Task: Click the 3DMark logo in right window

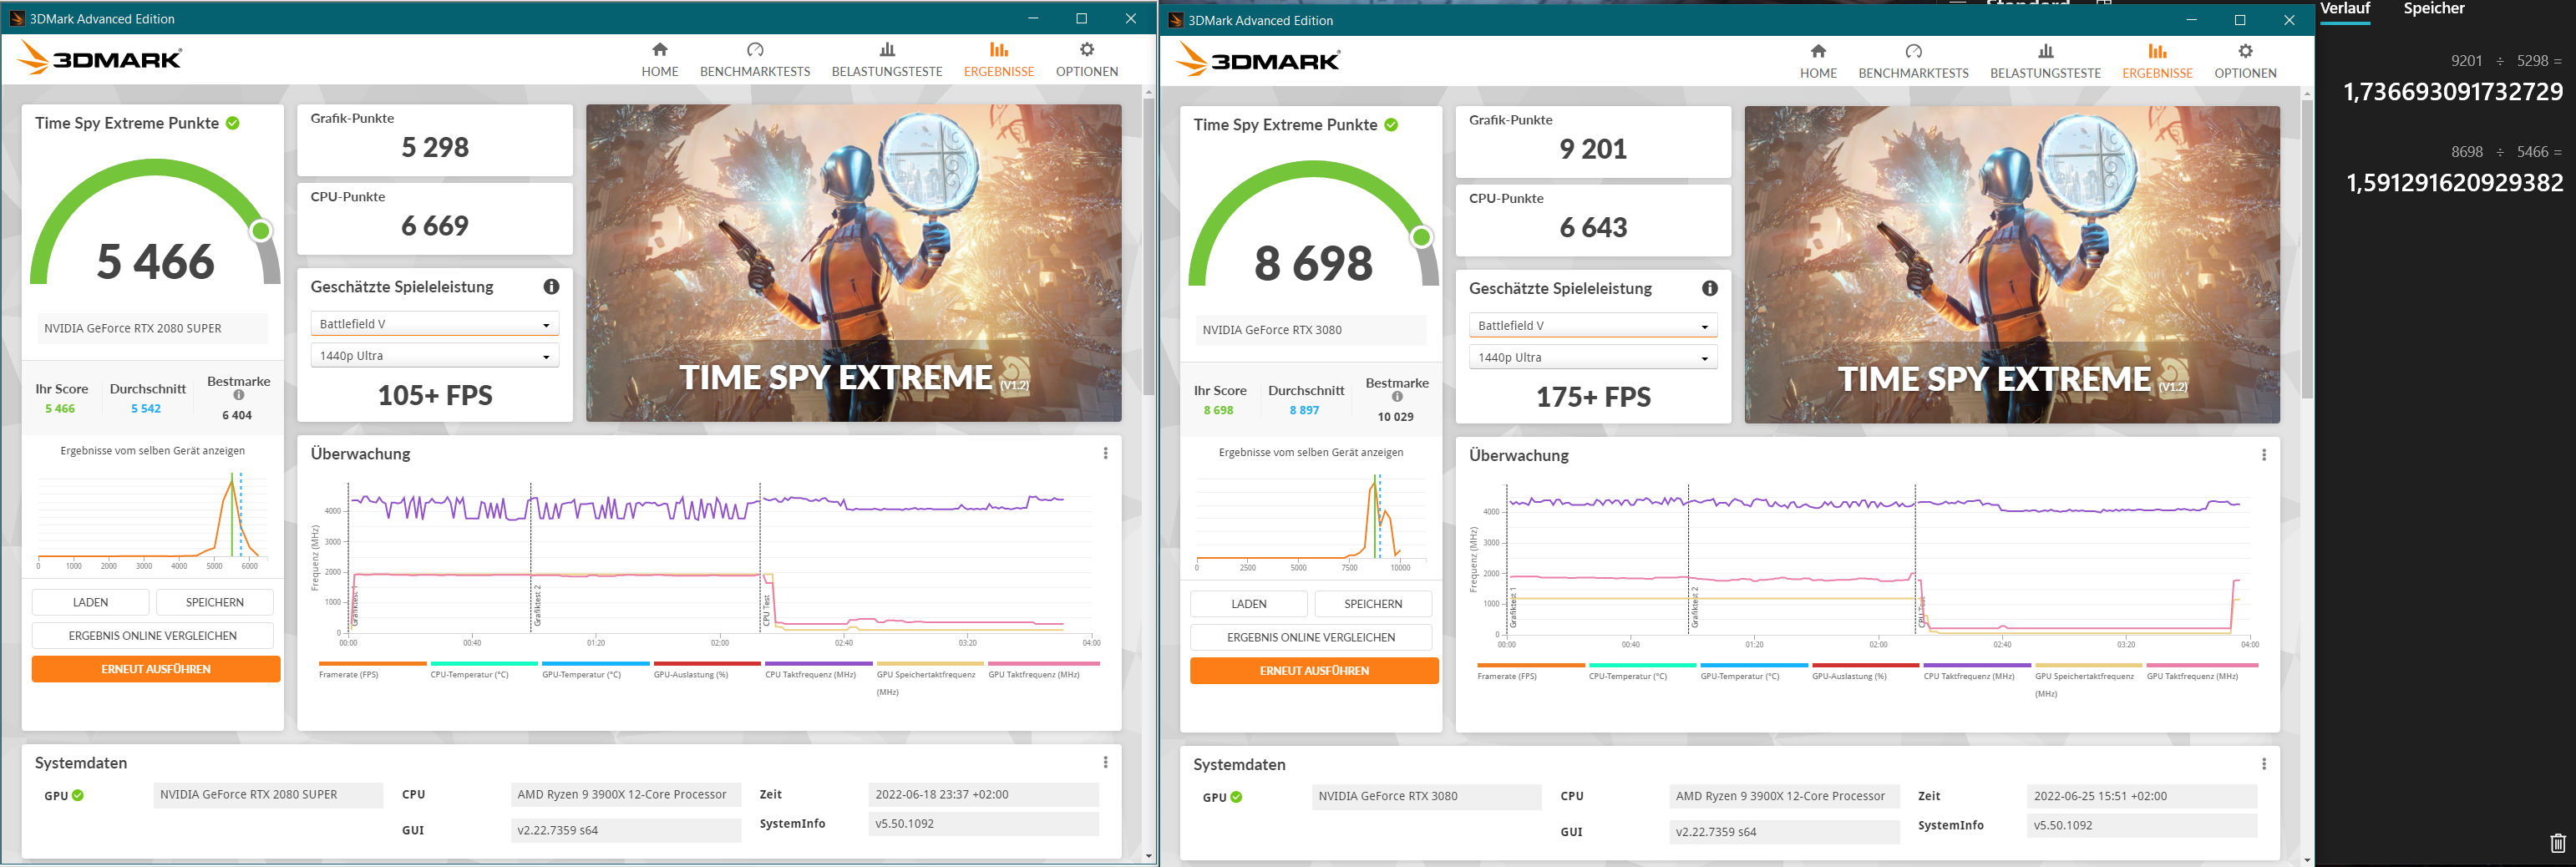Action: tap(1258, 60)
